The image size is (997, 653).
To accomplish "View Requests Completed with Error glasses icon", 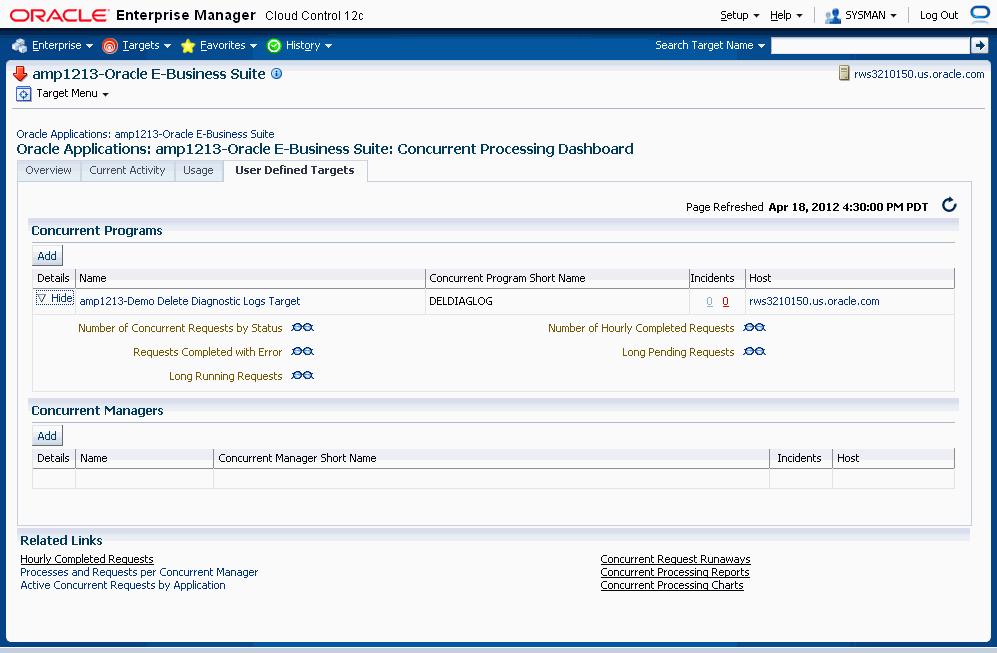I will click(303, 352).
